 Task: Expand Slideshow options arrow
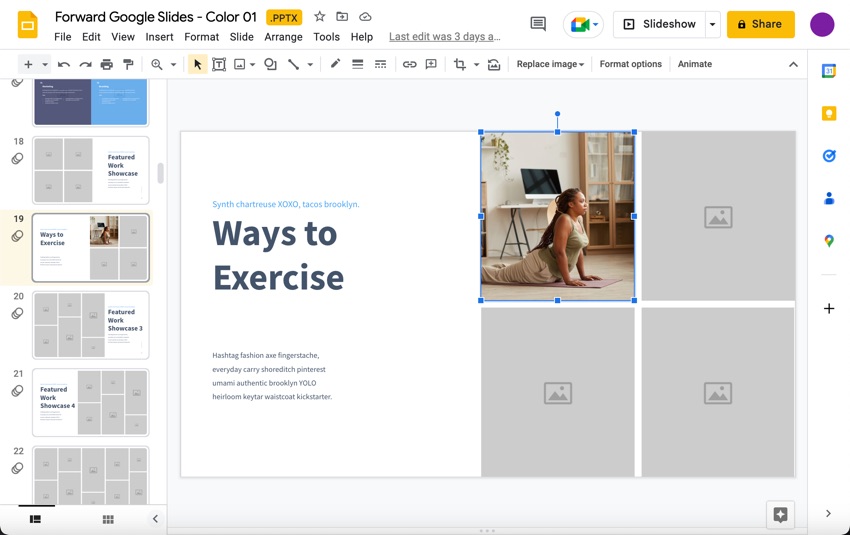click(x=712, y=24)
